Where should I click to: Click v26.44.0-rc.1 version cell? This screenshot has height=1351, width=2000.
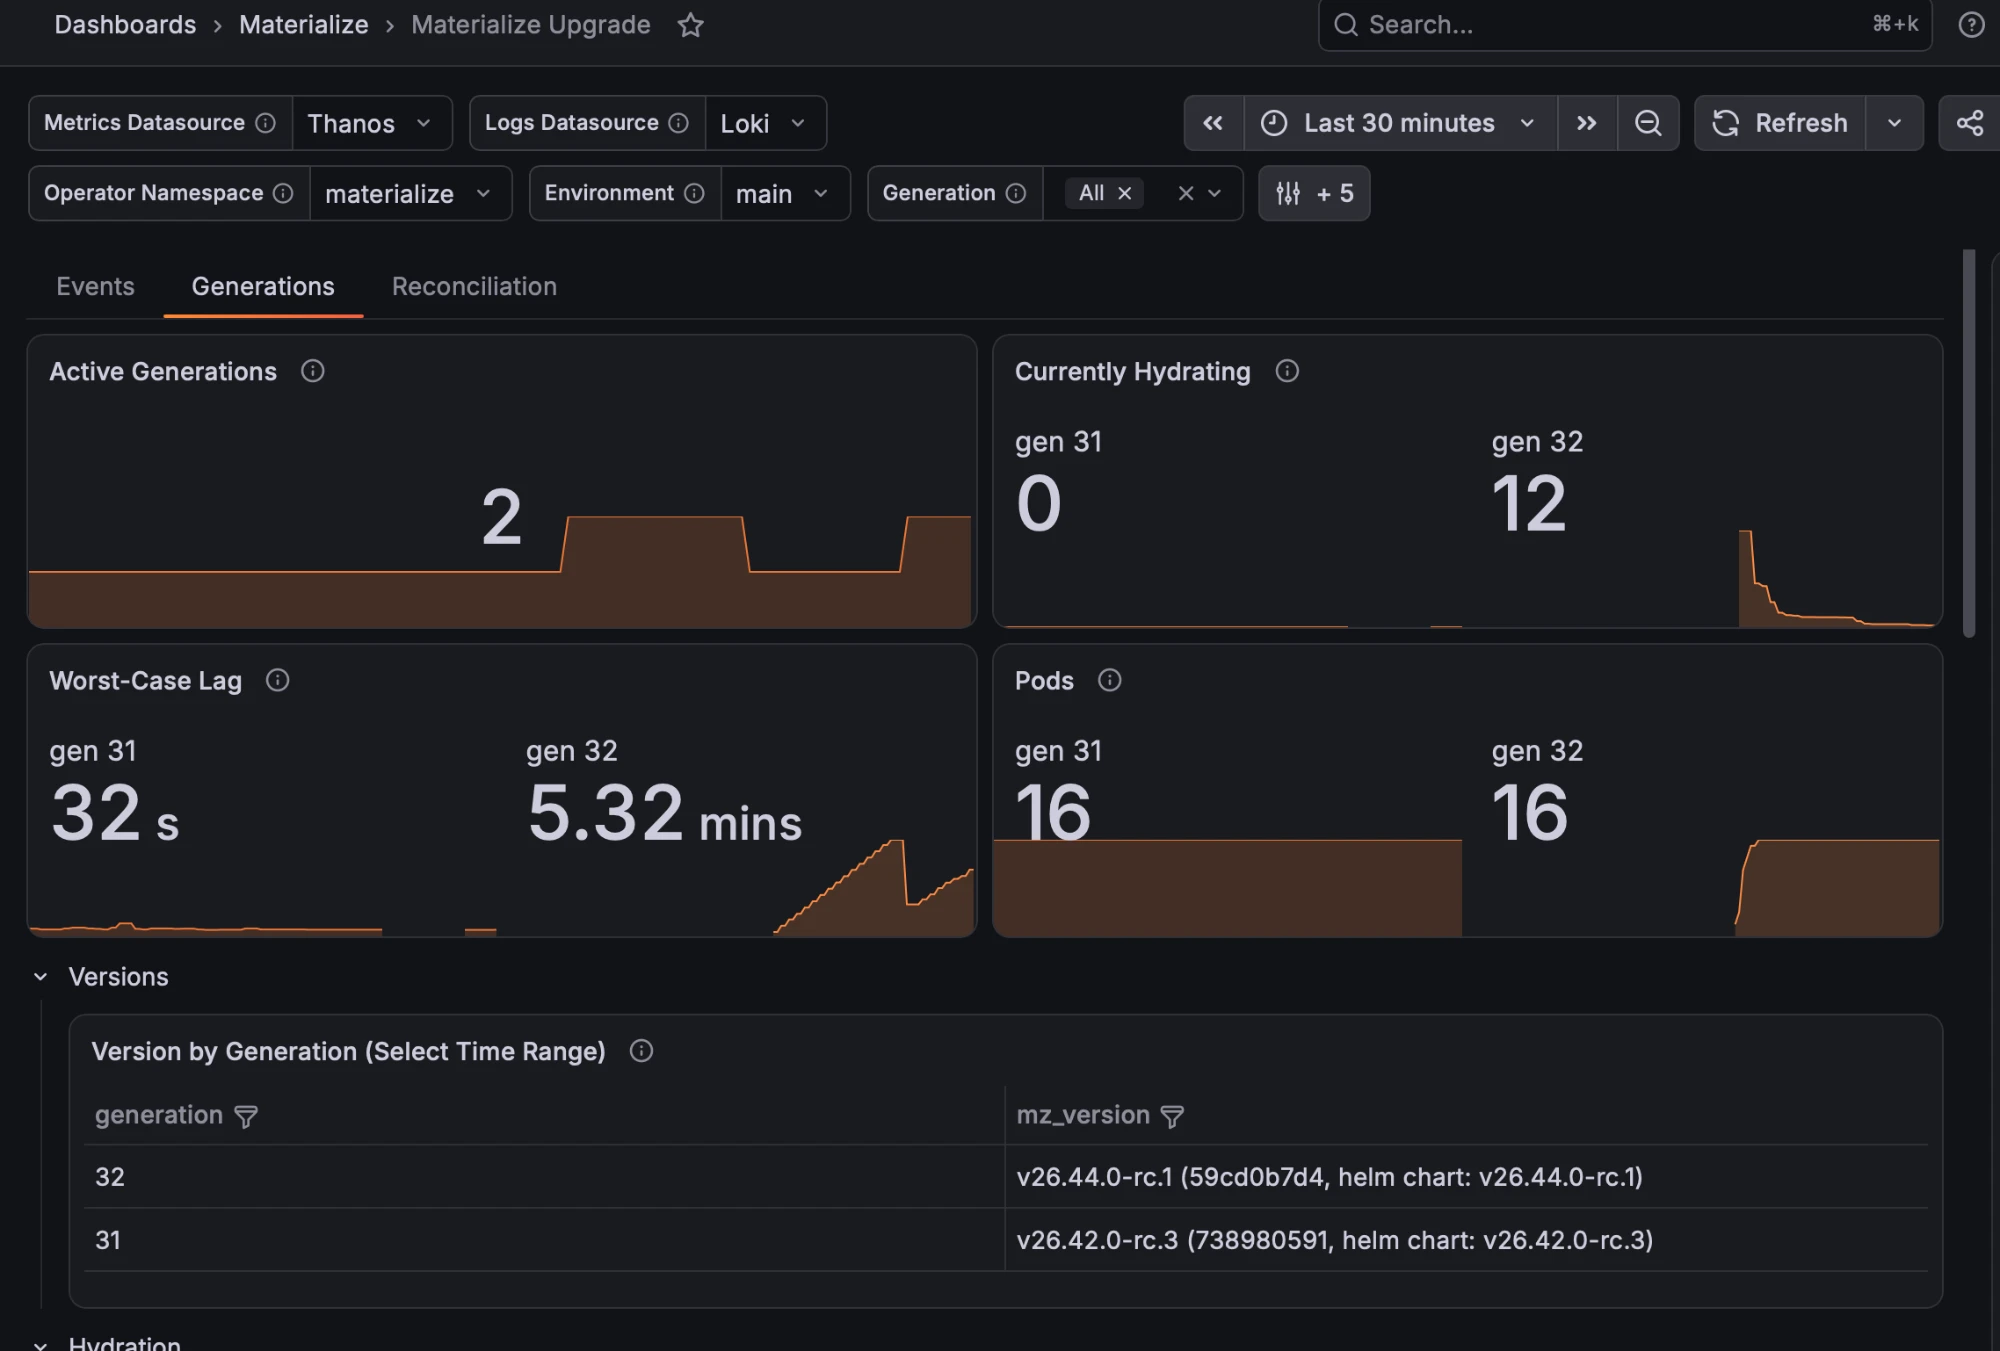point(1466,1177)
